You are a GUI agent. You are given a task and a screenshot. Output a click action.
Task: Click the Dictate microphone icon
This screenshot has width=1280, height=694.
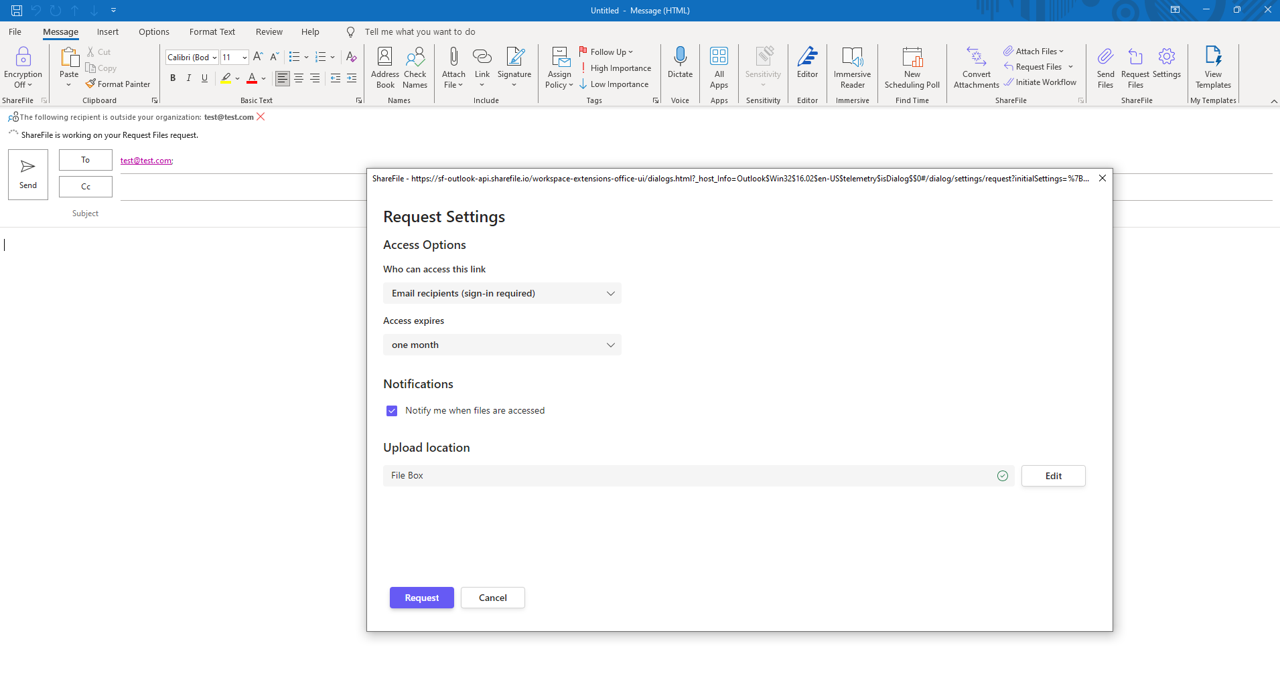(x=680, y=62)
